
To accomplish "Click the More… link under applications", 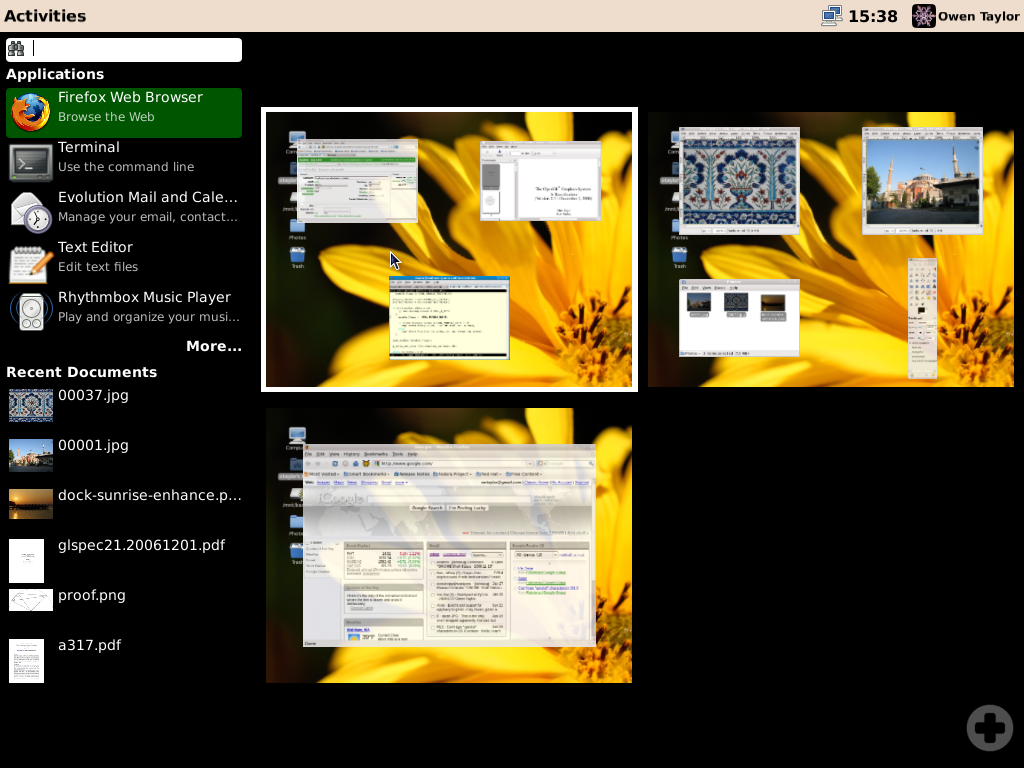I will [x=214, y=346].
